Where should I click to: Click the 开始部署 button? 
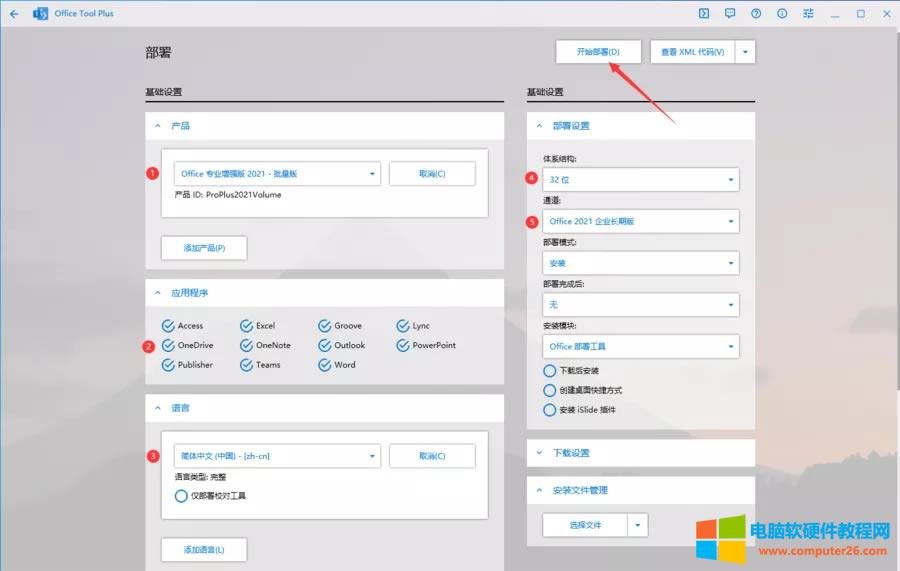(x=598, y=52)
